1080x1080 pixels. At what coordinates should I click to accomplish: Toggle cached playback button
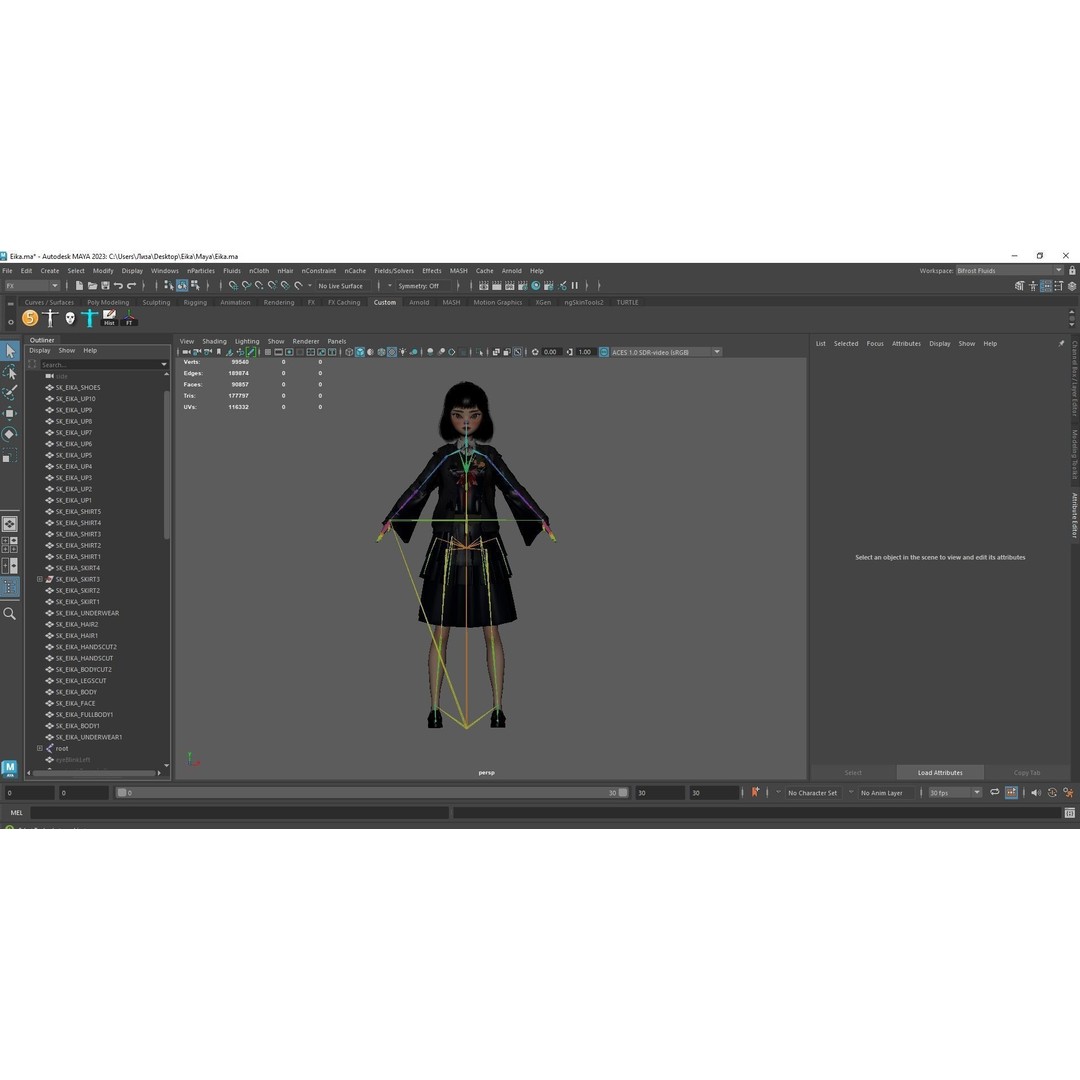(x=1011, y=793)
